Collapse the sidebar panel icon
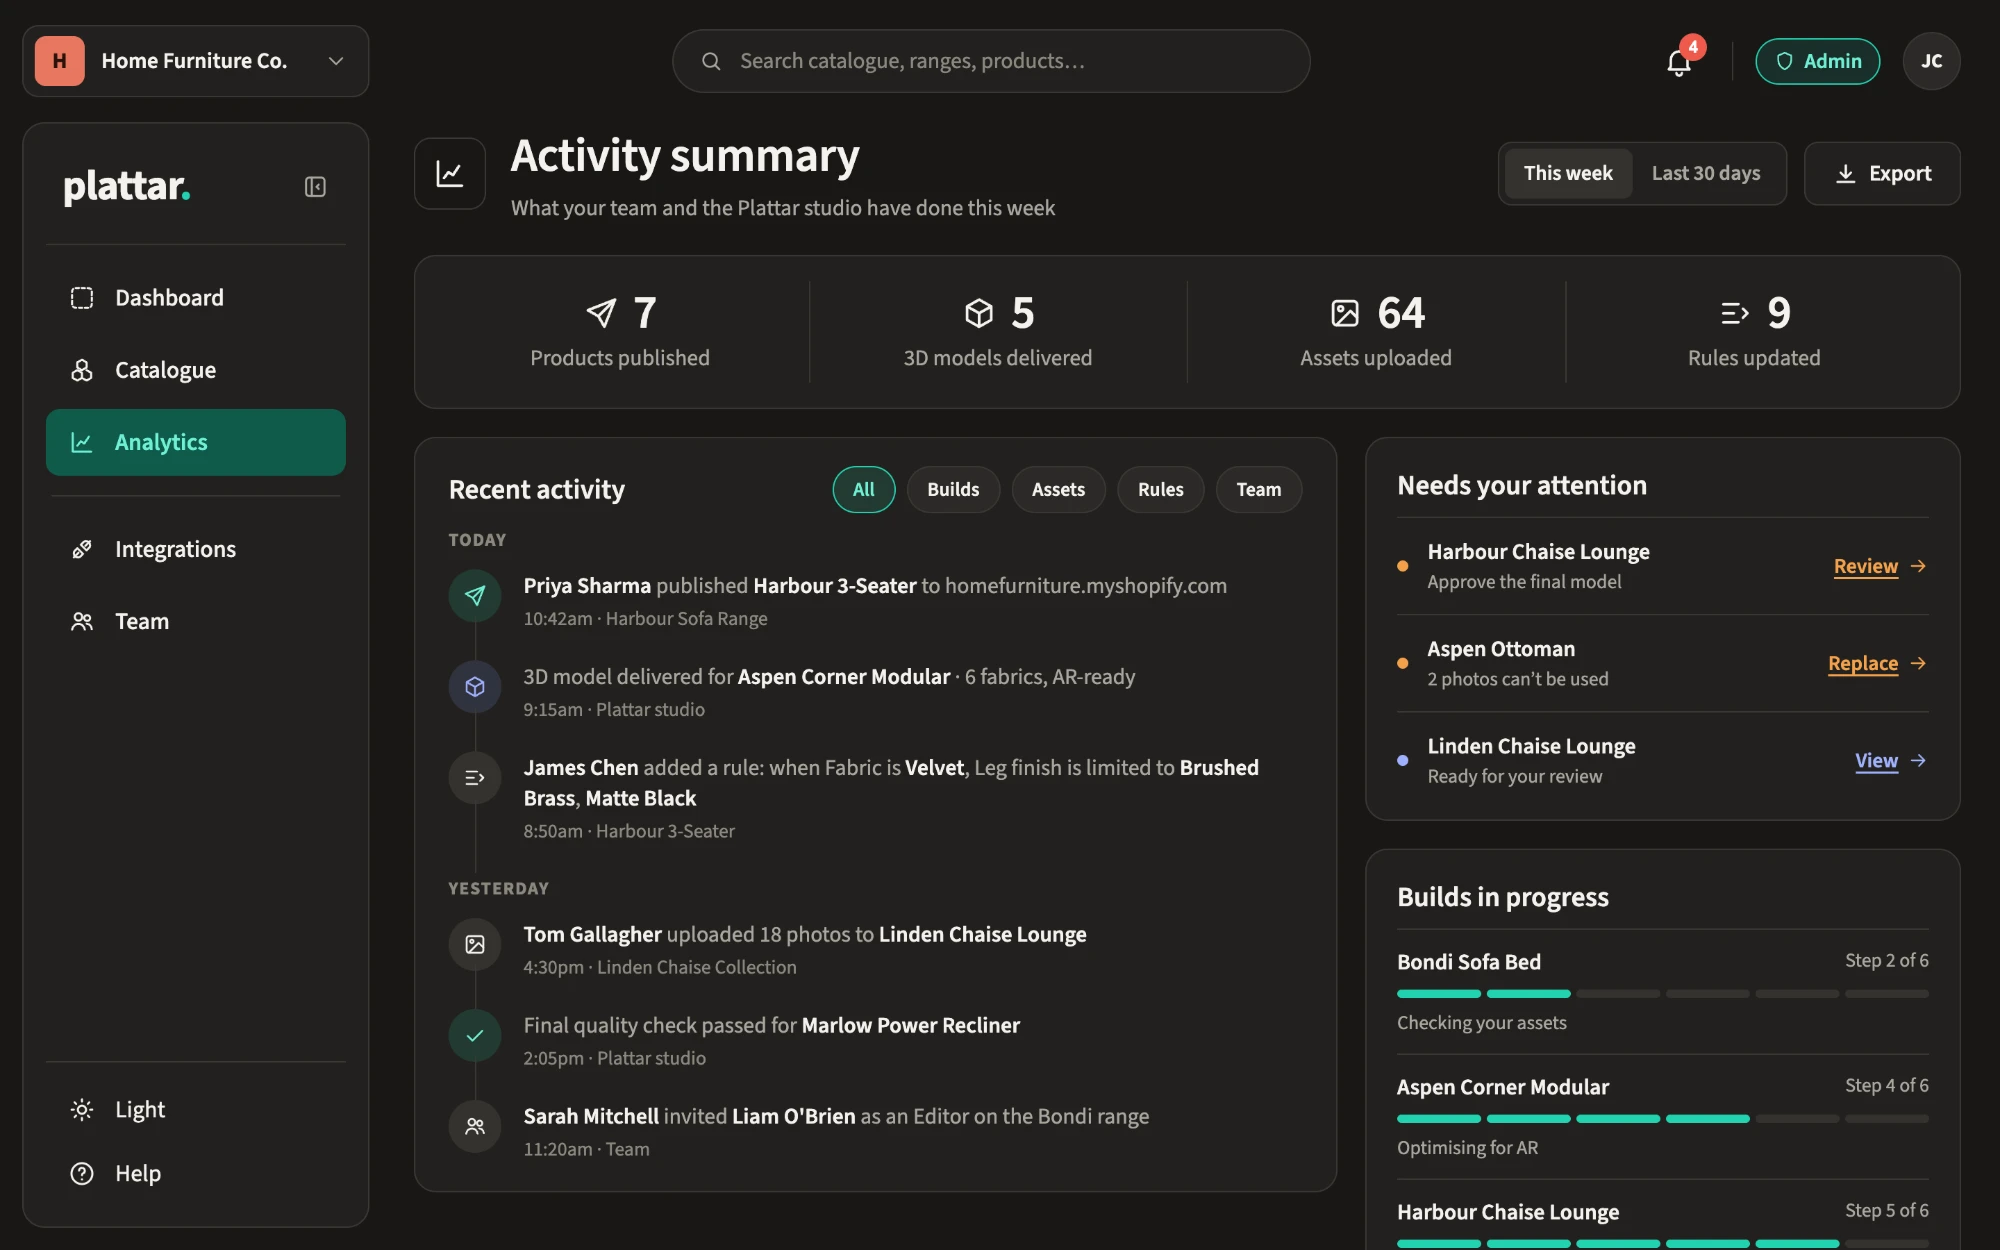 click(x=315, y=187)
